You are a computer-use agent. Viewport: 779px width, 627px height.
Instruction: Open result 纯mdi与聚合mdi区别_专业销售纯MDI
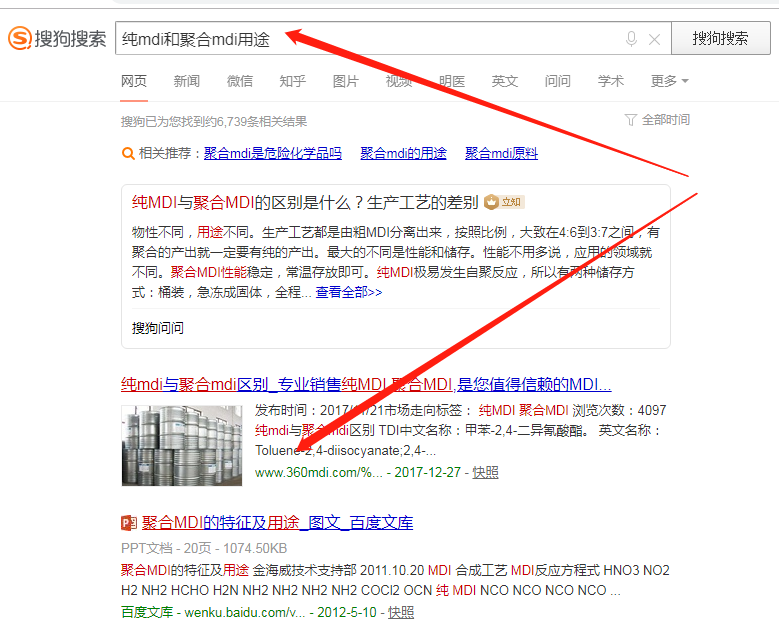pos(366,384)
